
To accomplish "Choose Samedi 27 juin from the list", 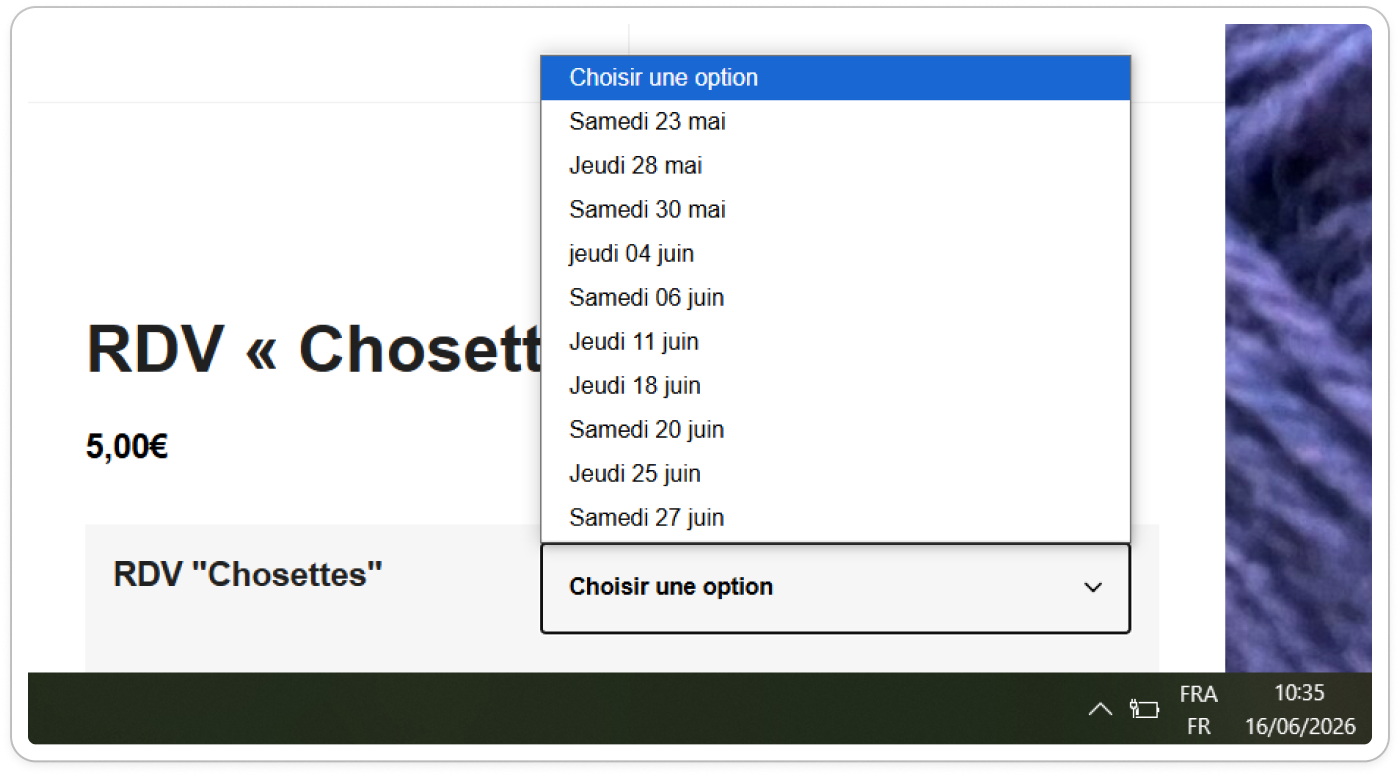I will pyautogui.click(x=835, y=518).
